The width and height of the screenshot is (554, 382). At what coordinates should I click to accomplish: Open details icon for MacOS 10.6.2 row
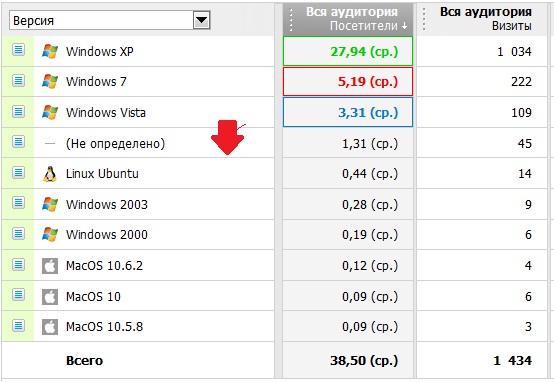pos(18,264)
